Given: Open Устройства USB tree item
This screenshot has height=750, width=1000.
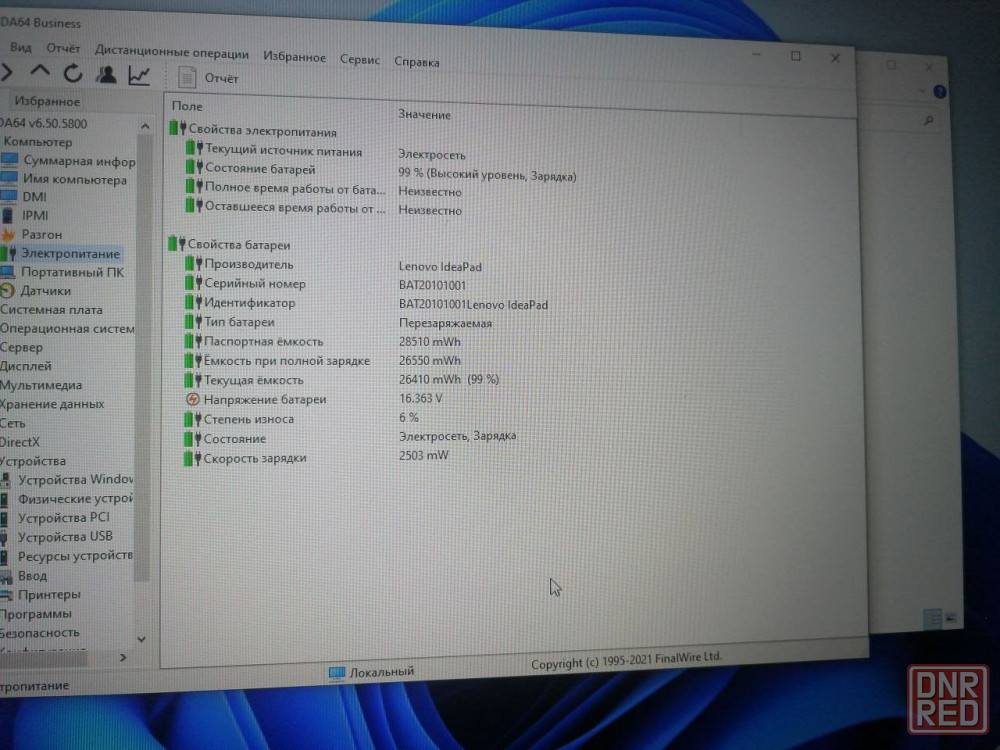Looking at the screenshot, I should (x=64, y=537).
